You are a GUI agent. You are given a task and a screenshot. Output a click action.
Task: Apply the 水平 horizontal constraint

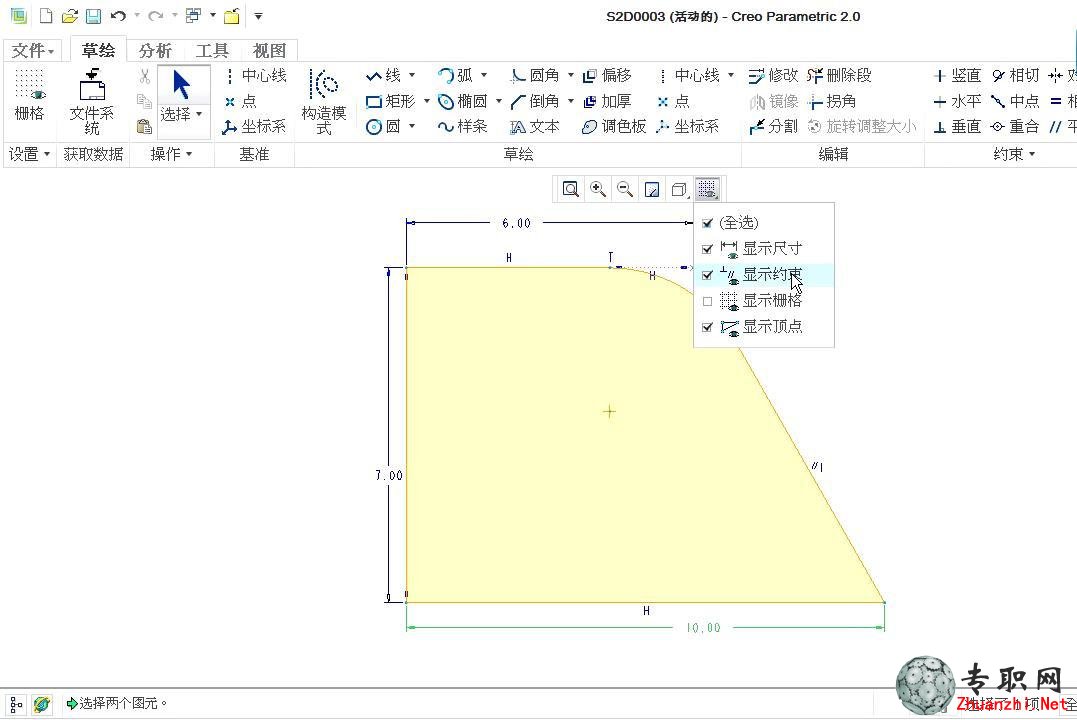[957, 102]
